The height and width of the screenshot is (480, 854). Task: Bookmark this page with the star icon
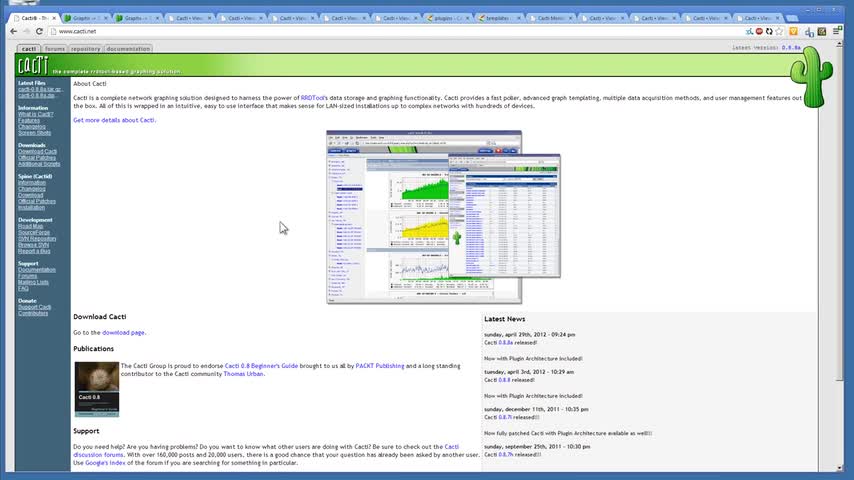point(779,32)
